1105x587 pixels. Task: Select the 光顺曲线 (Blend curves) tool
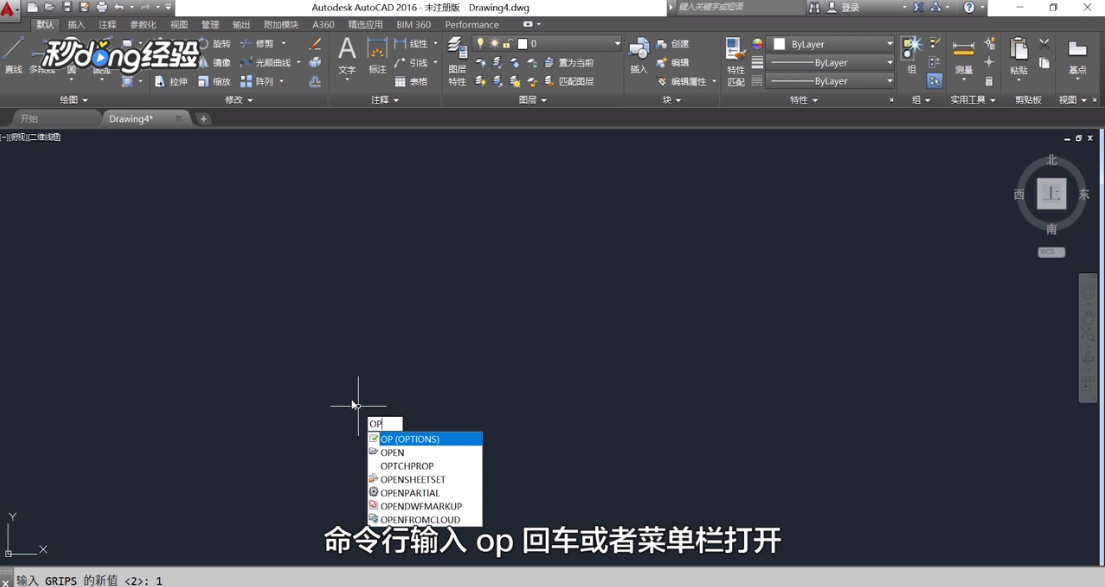[266, 62]
